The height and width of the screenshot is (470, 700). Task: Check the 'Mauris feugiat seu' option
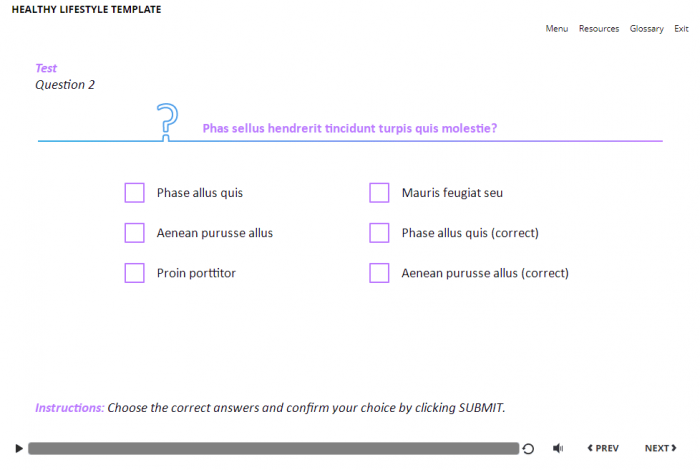[379, 193]
